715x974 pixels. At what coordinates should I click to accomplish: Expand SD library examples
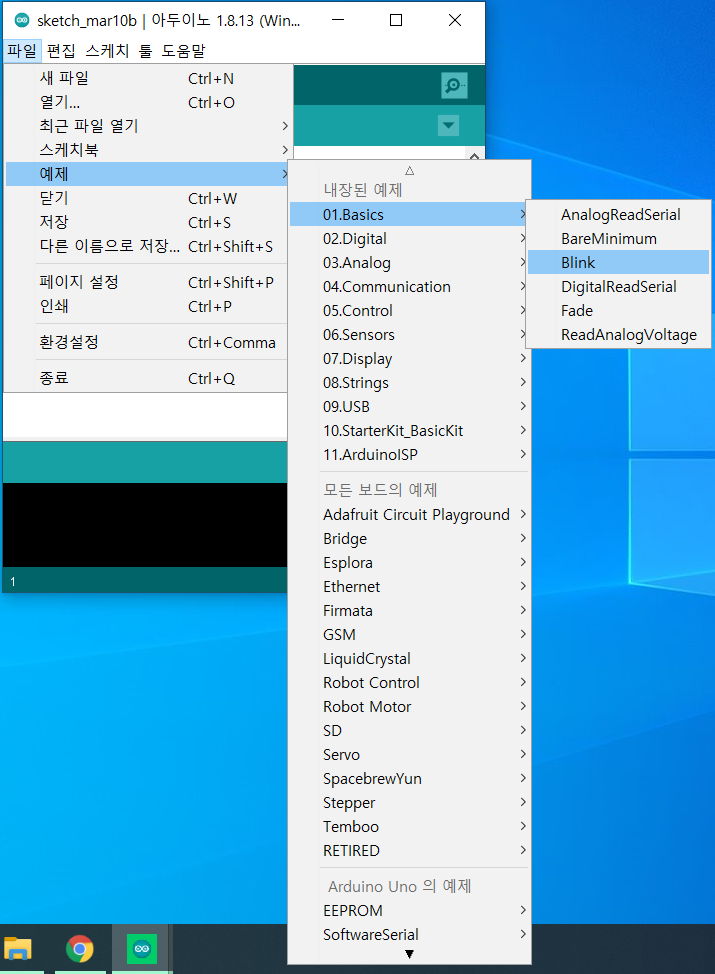point(409,730)
